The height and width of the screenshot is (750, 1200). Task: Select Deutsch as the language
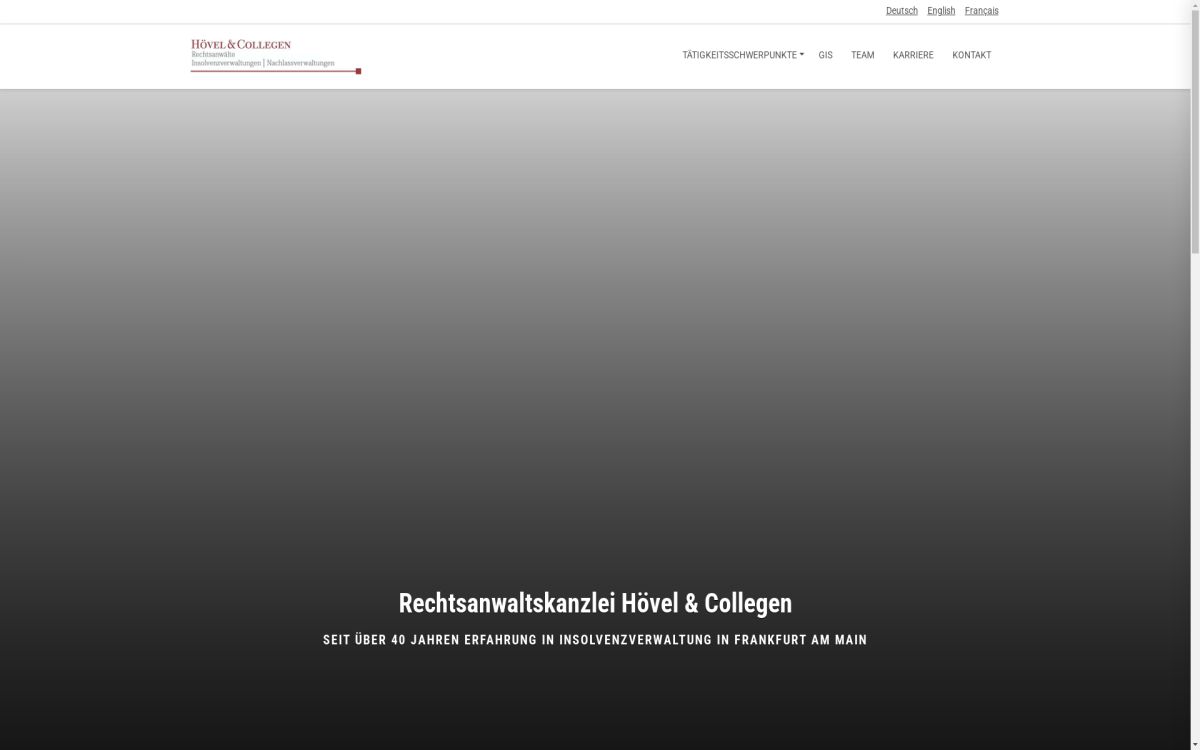[x=901, y=10]
